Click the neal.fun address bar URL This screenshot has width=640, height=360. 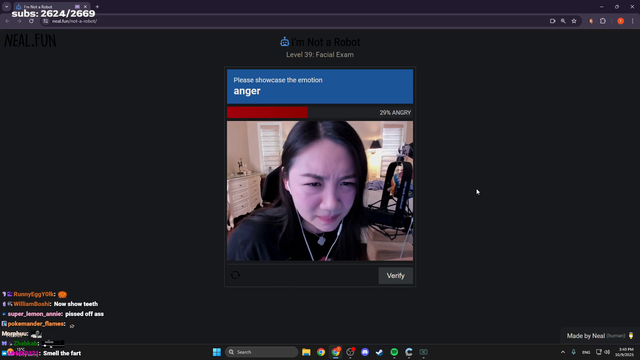[x=74, y=21]
